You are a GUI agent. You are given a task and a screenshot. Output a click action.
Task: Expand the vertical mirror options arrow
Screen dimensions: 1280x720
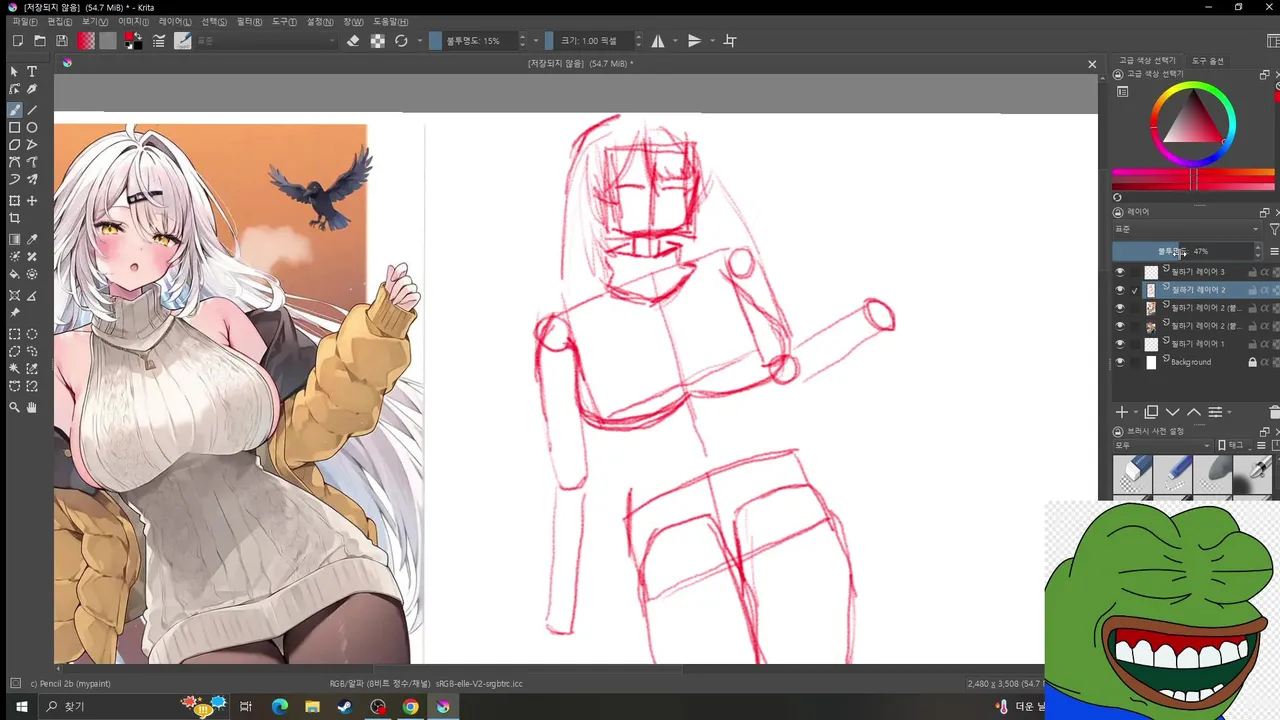tap(712, 41)
